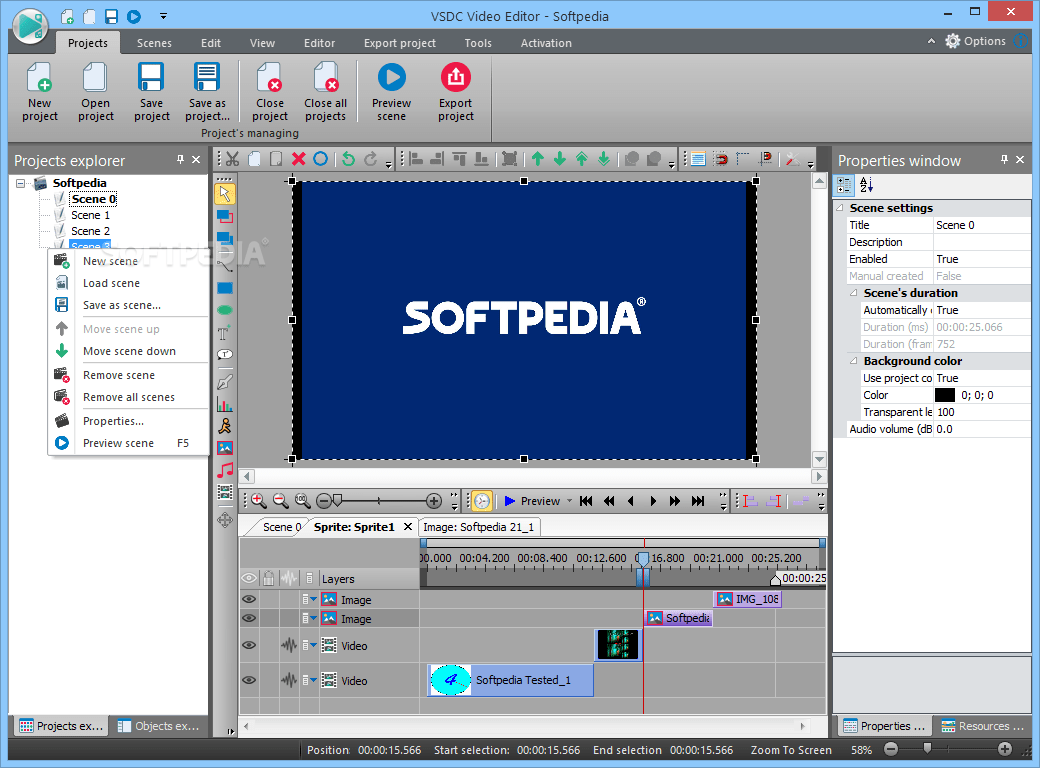Click the black Color swatch in Scene settings
Screen dimensions: 1040x768
[x=944, y=394]
